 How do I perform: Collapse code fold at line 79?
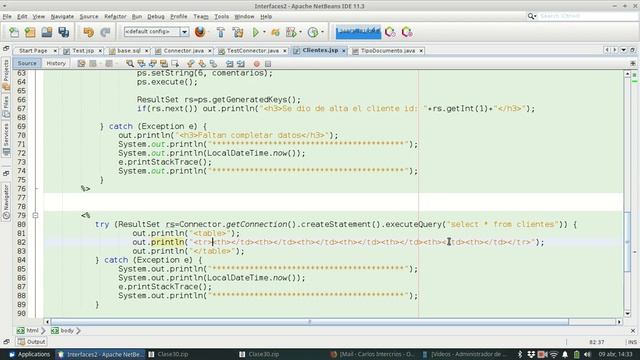tap(36, 215)
